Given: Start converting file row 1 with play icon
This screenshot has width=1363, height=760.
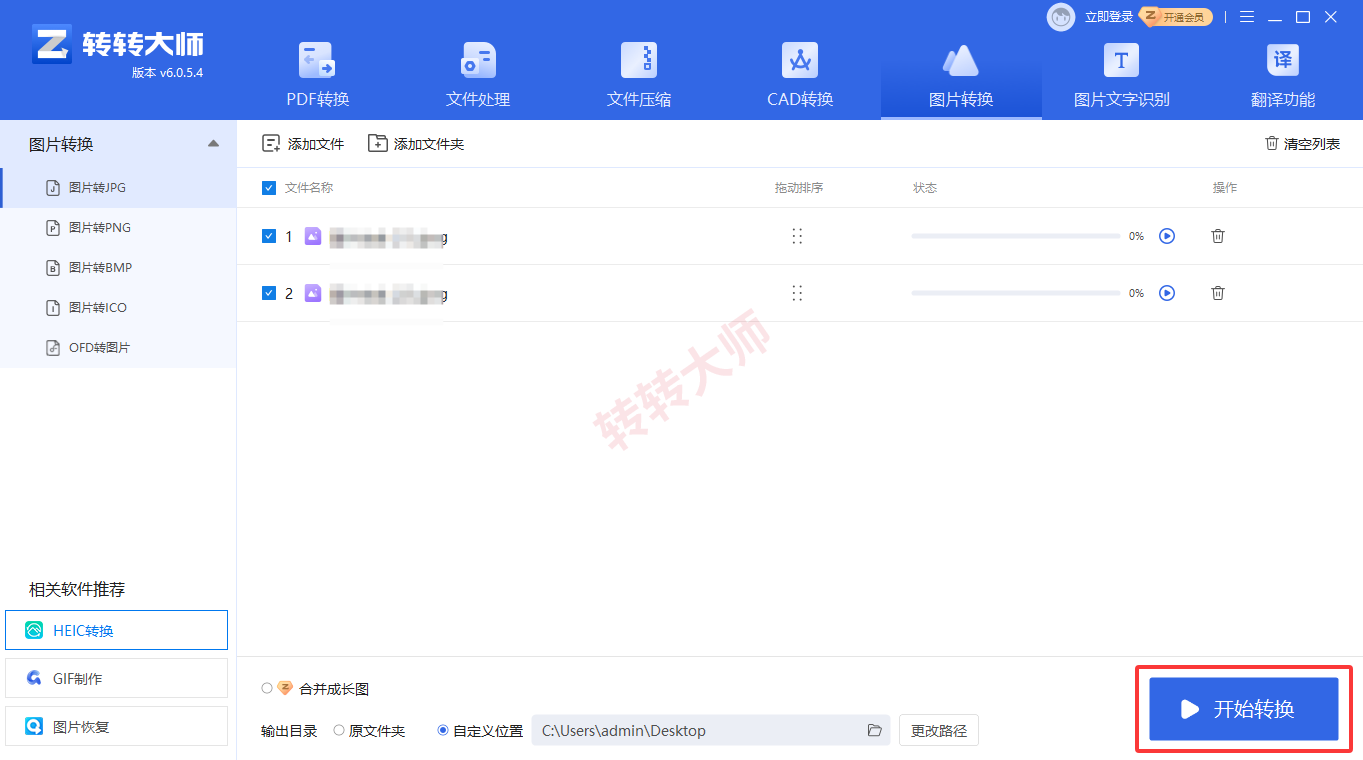Looking at the screenshot, I should click(x=1167, y=236).
